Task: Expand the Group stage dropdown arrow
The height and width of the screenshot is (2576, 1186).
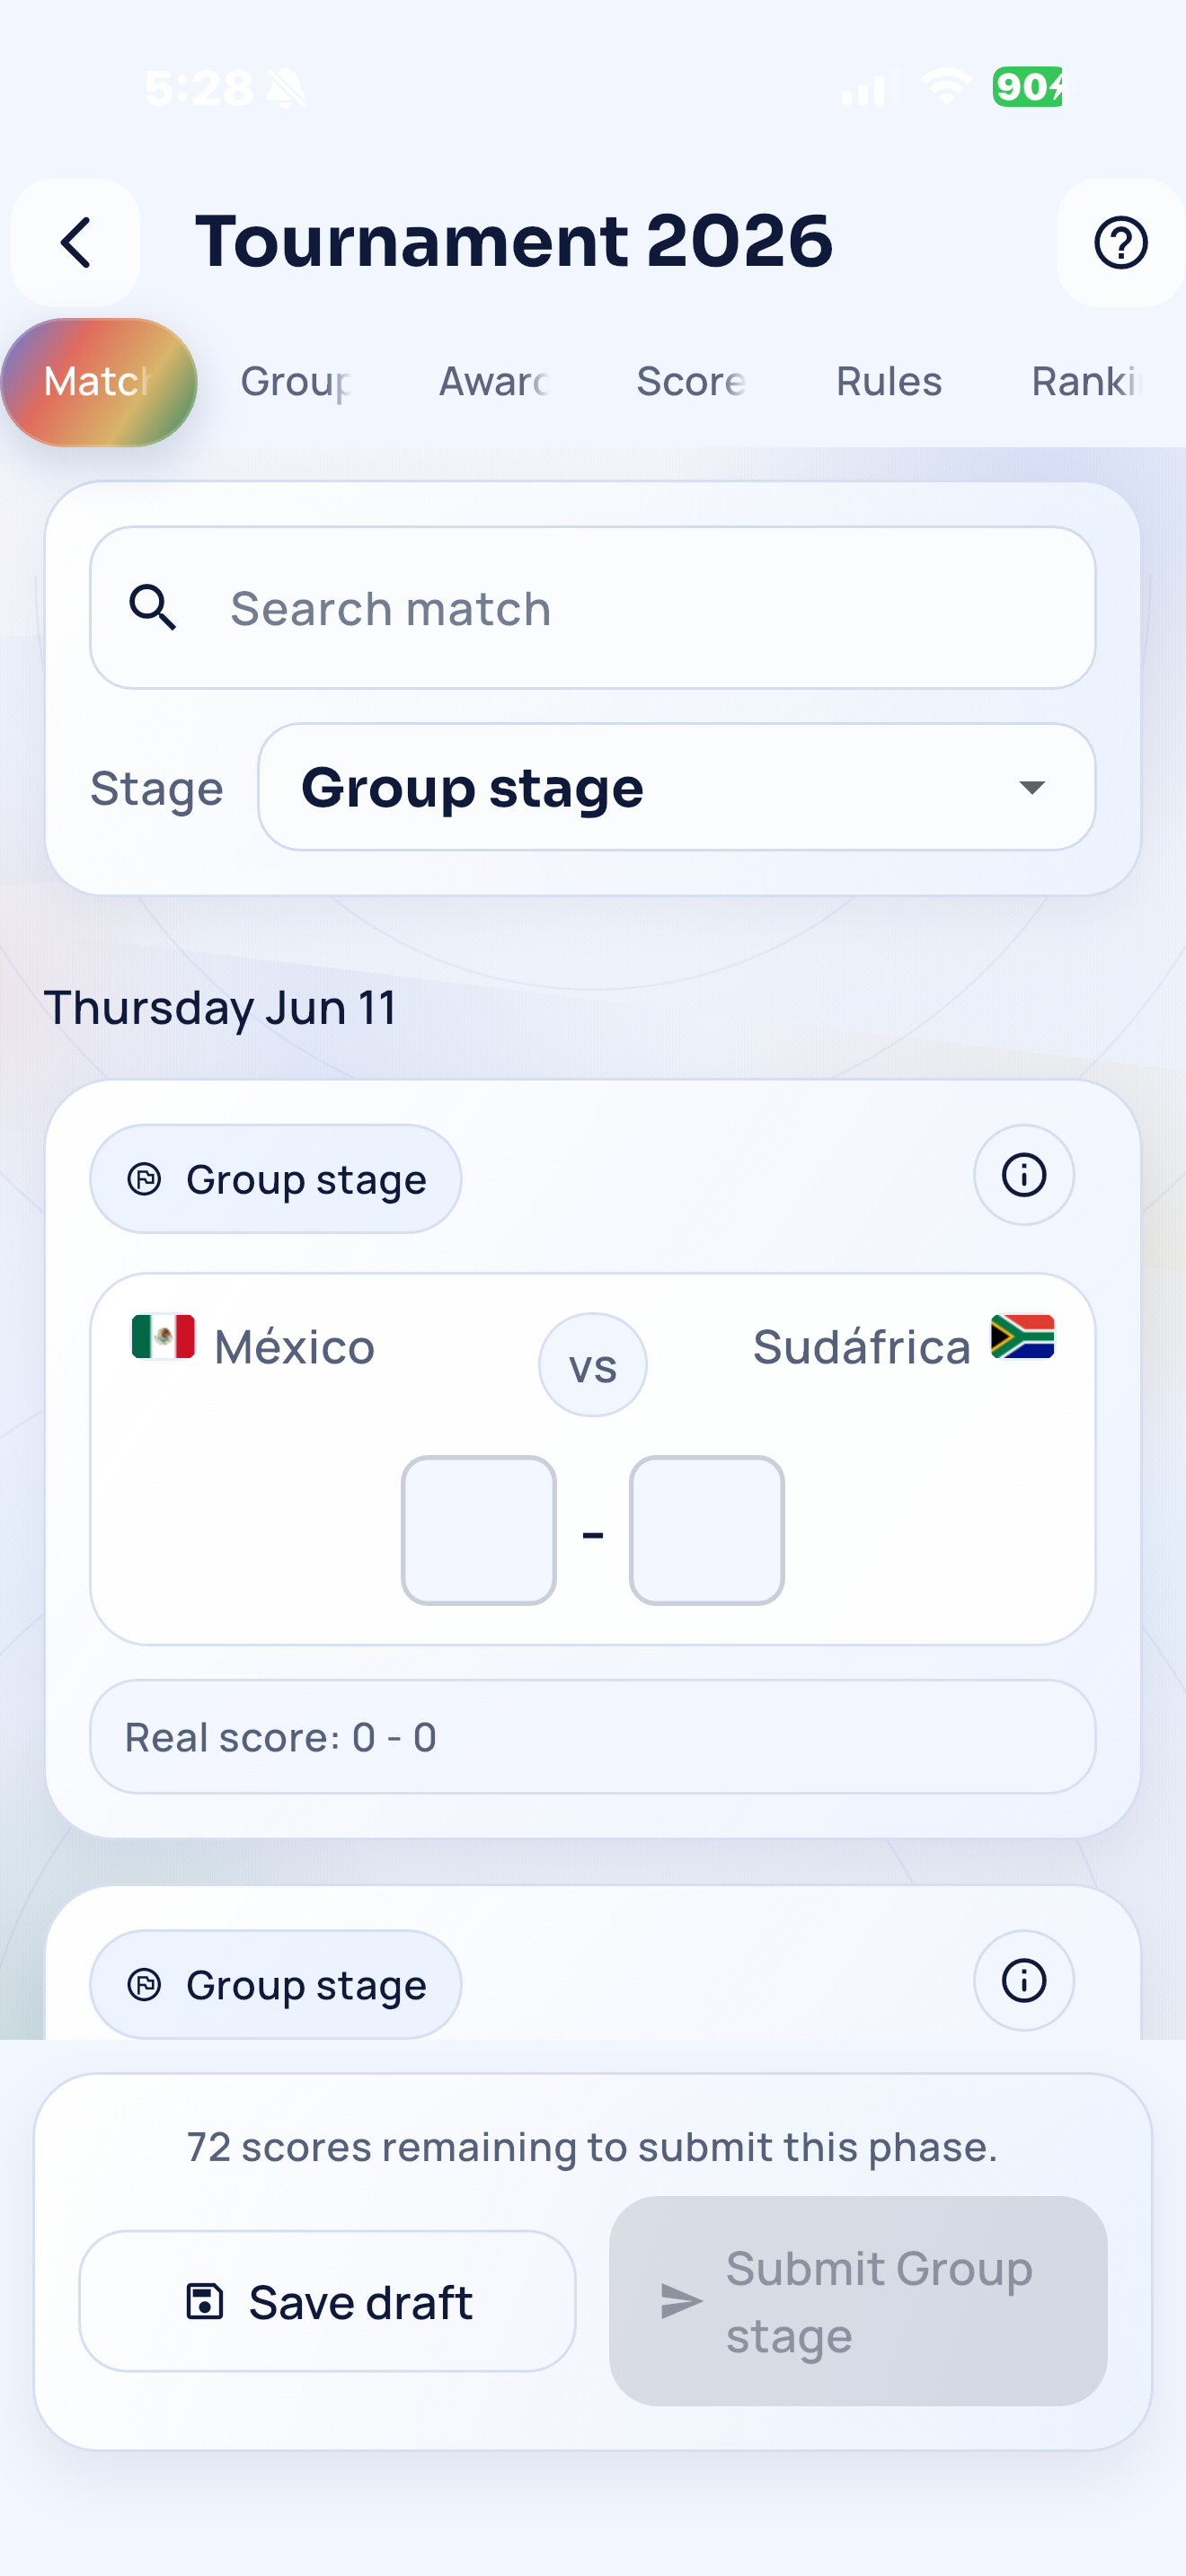Action: (x=1032, y=787)
